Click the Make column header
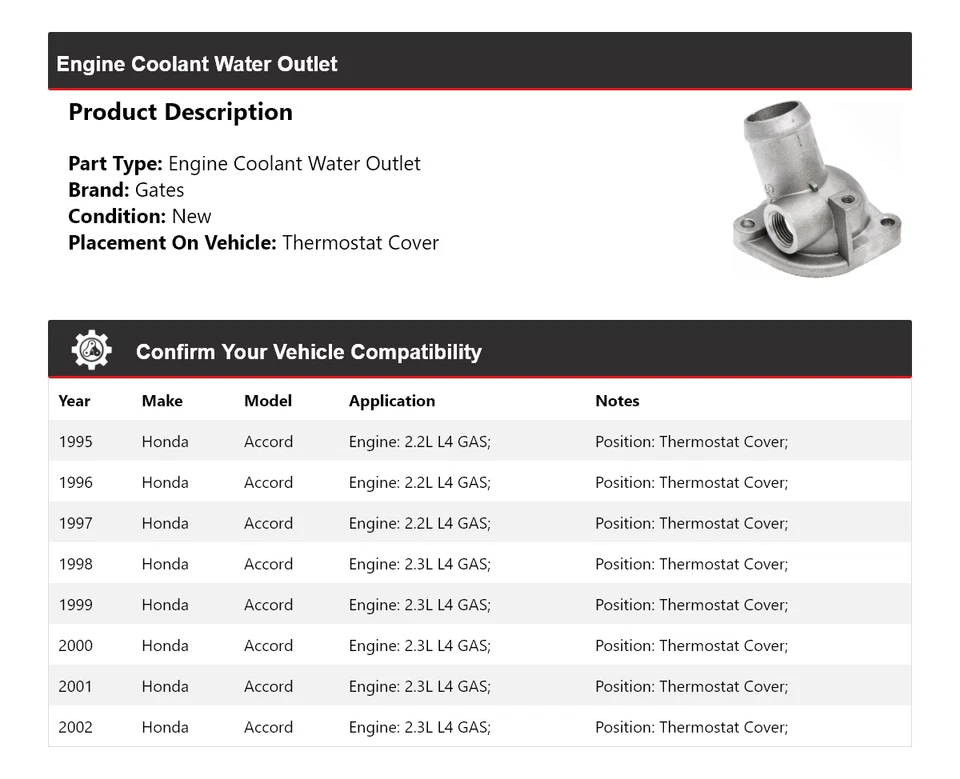960x779 pixels. tap(162, 401)
